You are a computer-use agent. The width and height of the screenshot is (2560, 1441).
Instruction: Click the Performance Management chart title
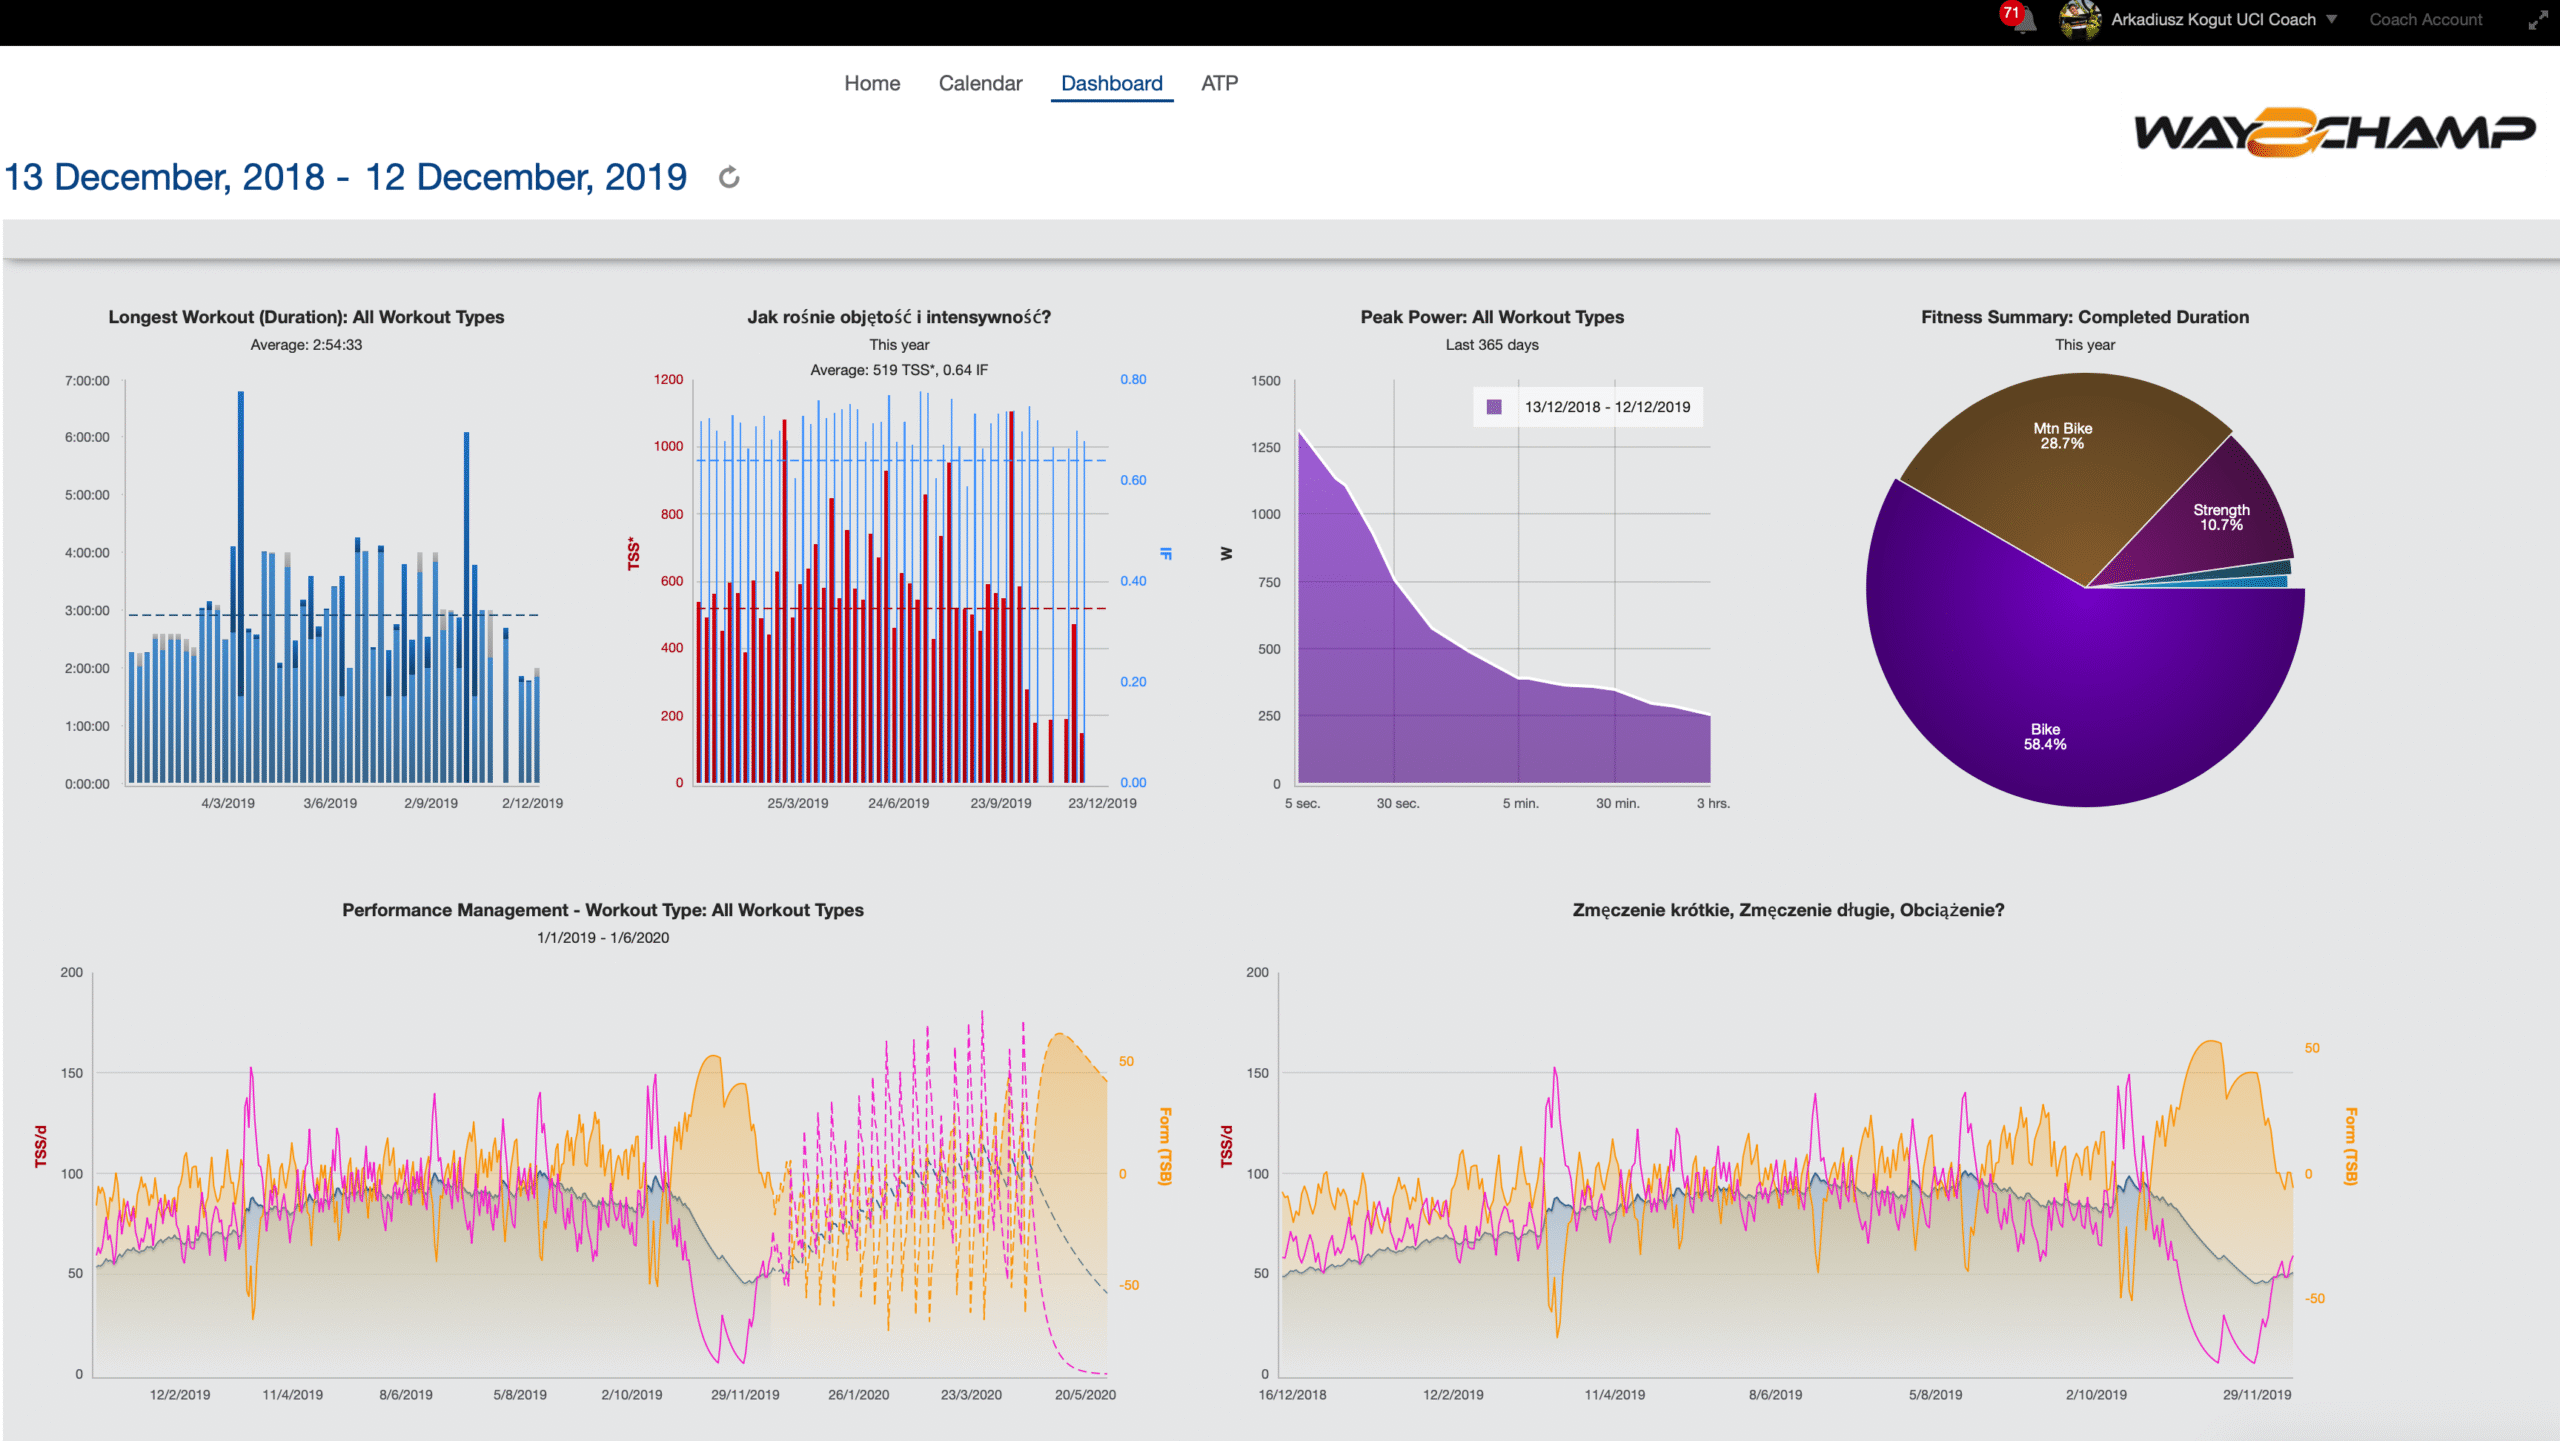pos(602,910)
